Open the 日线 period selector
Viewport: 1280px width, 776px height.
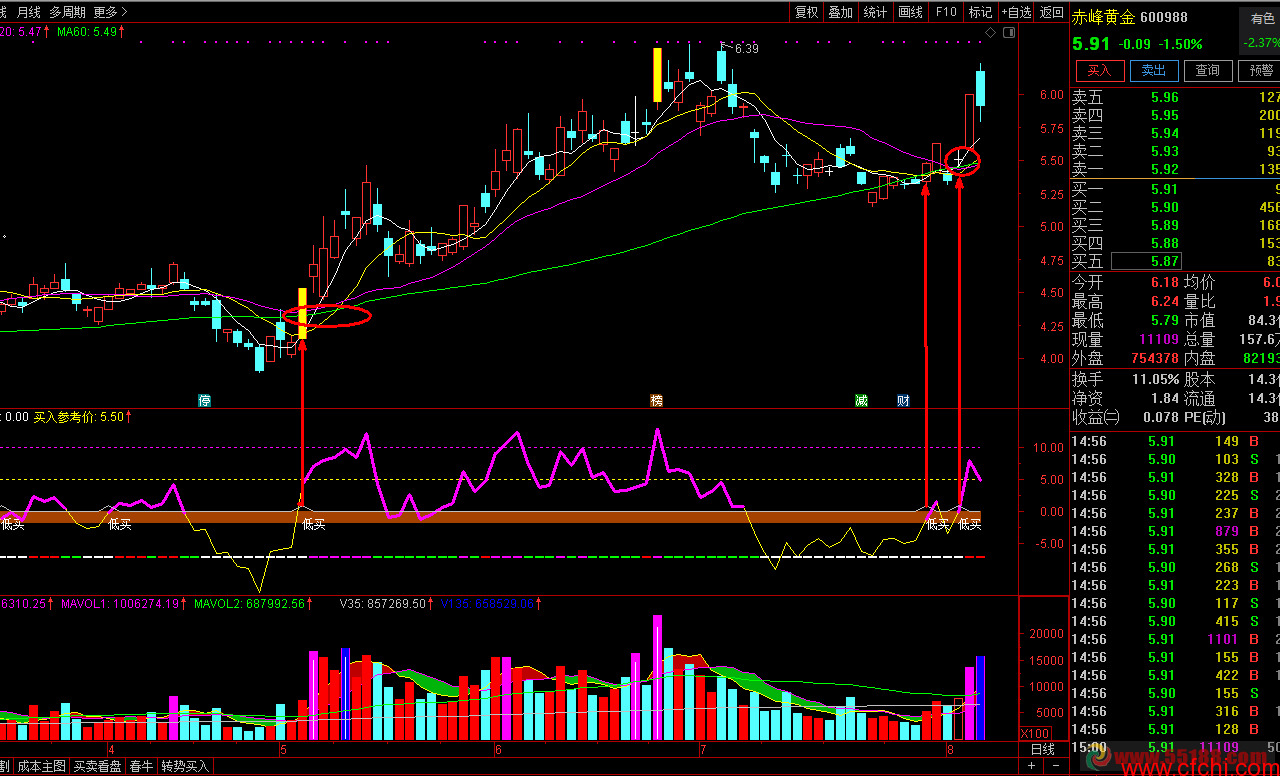(x=1042, y=749)
